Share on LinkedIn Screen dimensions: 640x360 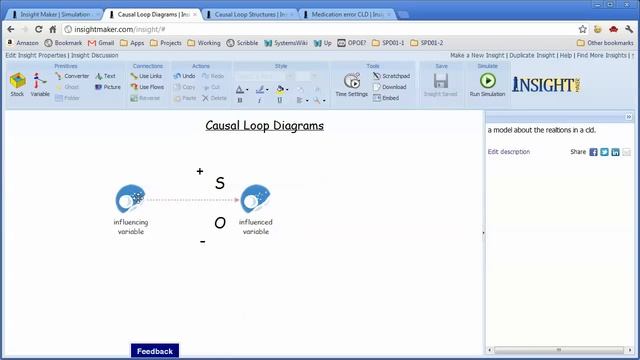(616, 152)
